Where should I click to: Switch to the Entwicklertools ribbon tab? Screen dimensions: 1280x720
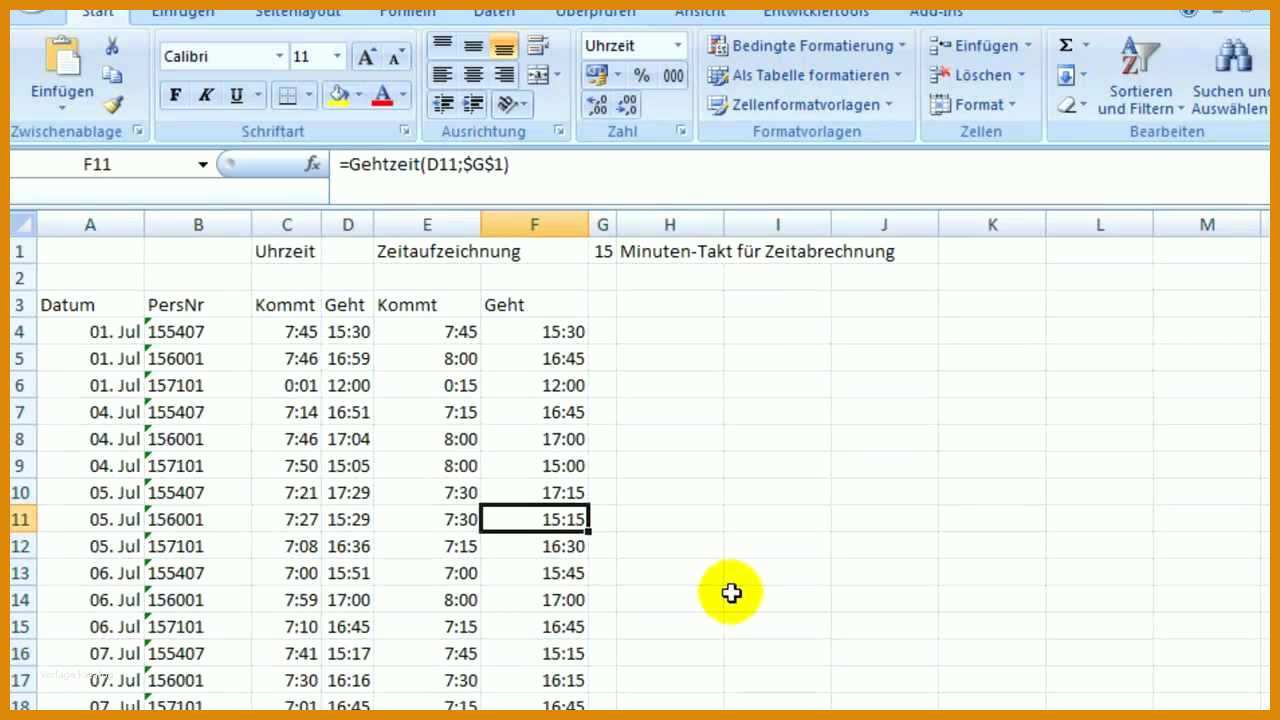tap(816, 12)
